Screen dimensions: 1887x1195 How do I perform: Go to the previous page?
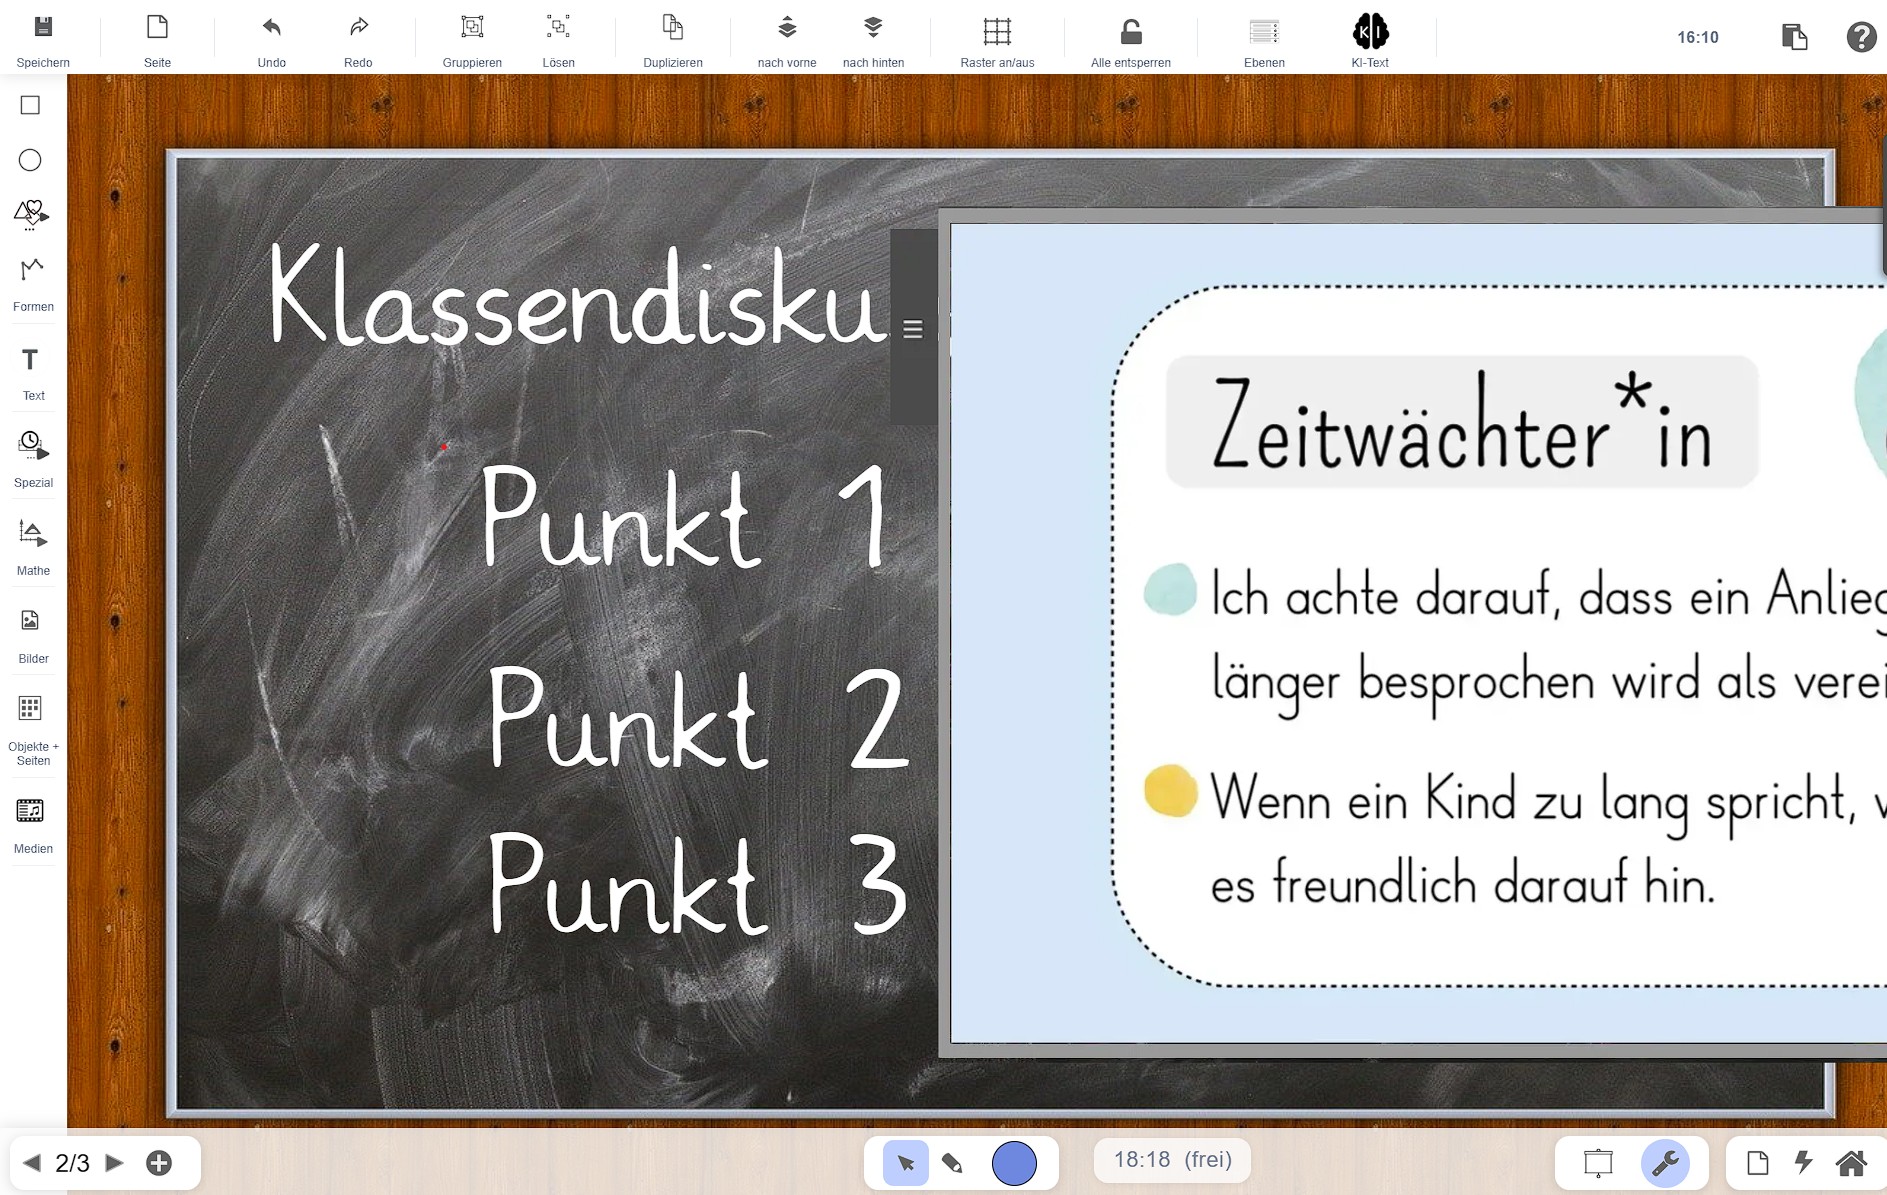[32, 1163]
